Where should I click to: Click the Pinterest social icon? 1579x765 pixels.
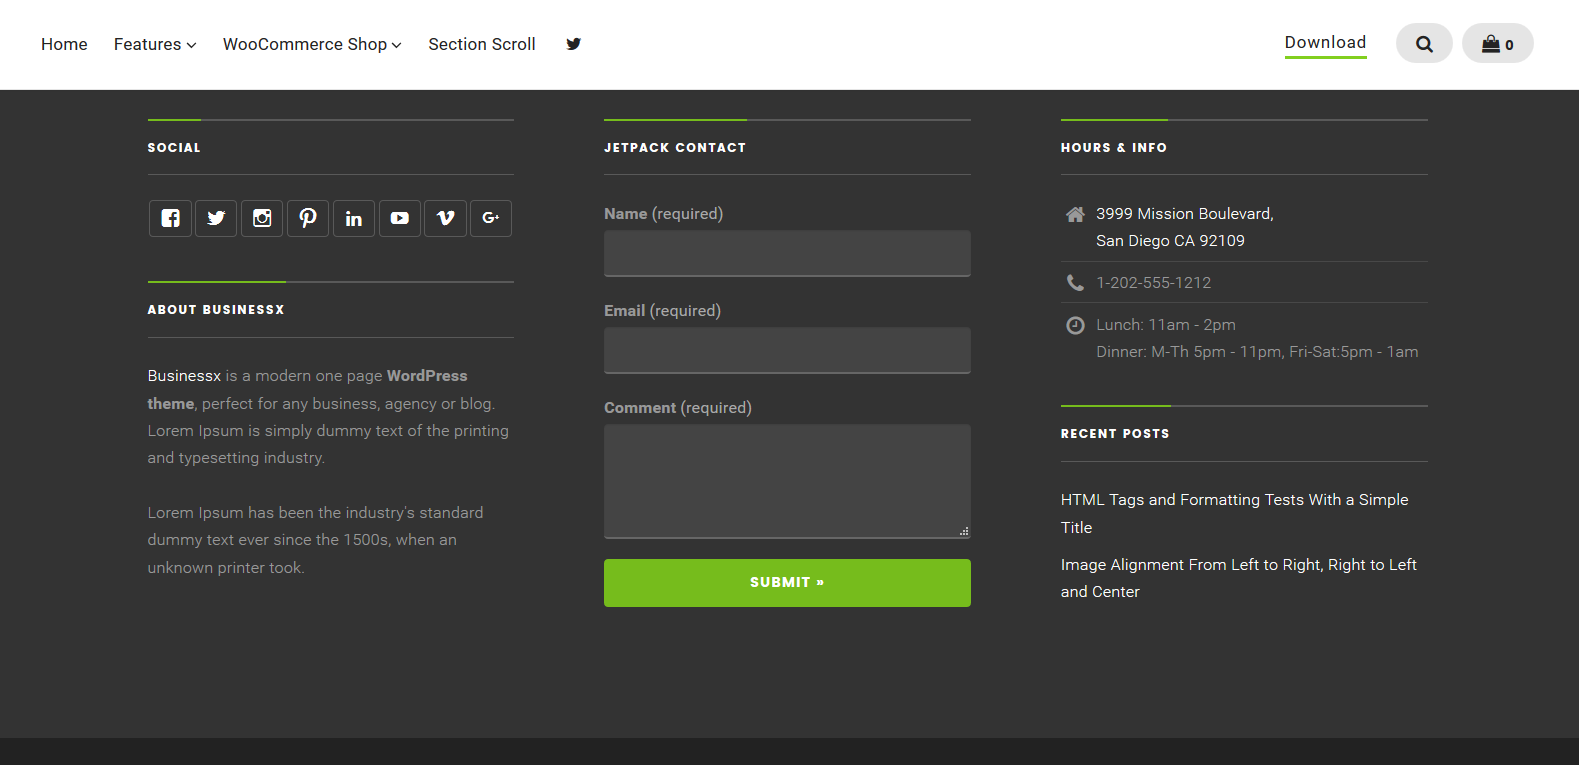[308, 218]
